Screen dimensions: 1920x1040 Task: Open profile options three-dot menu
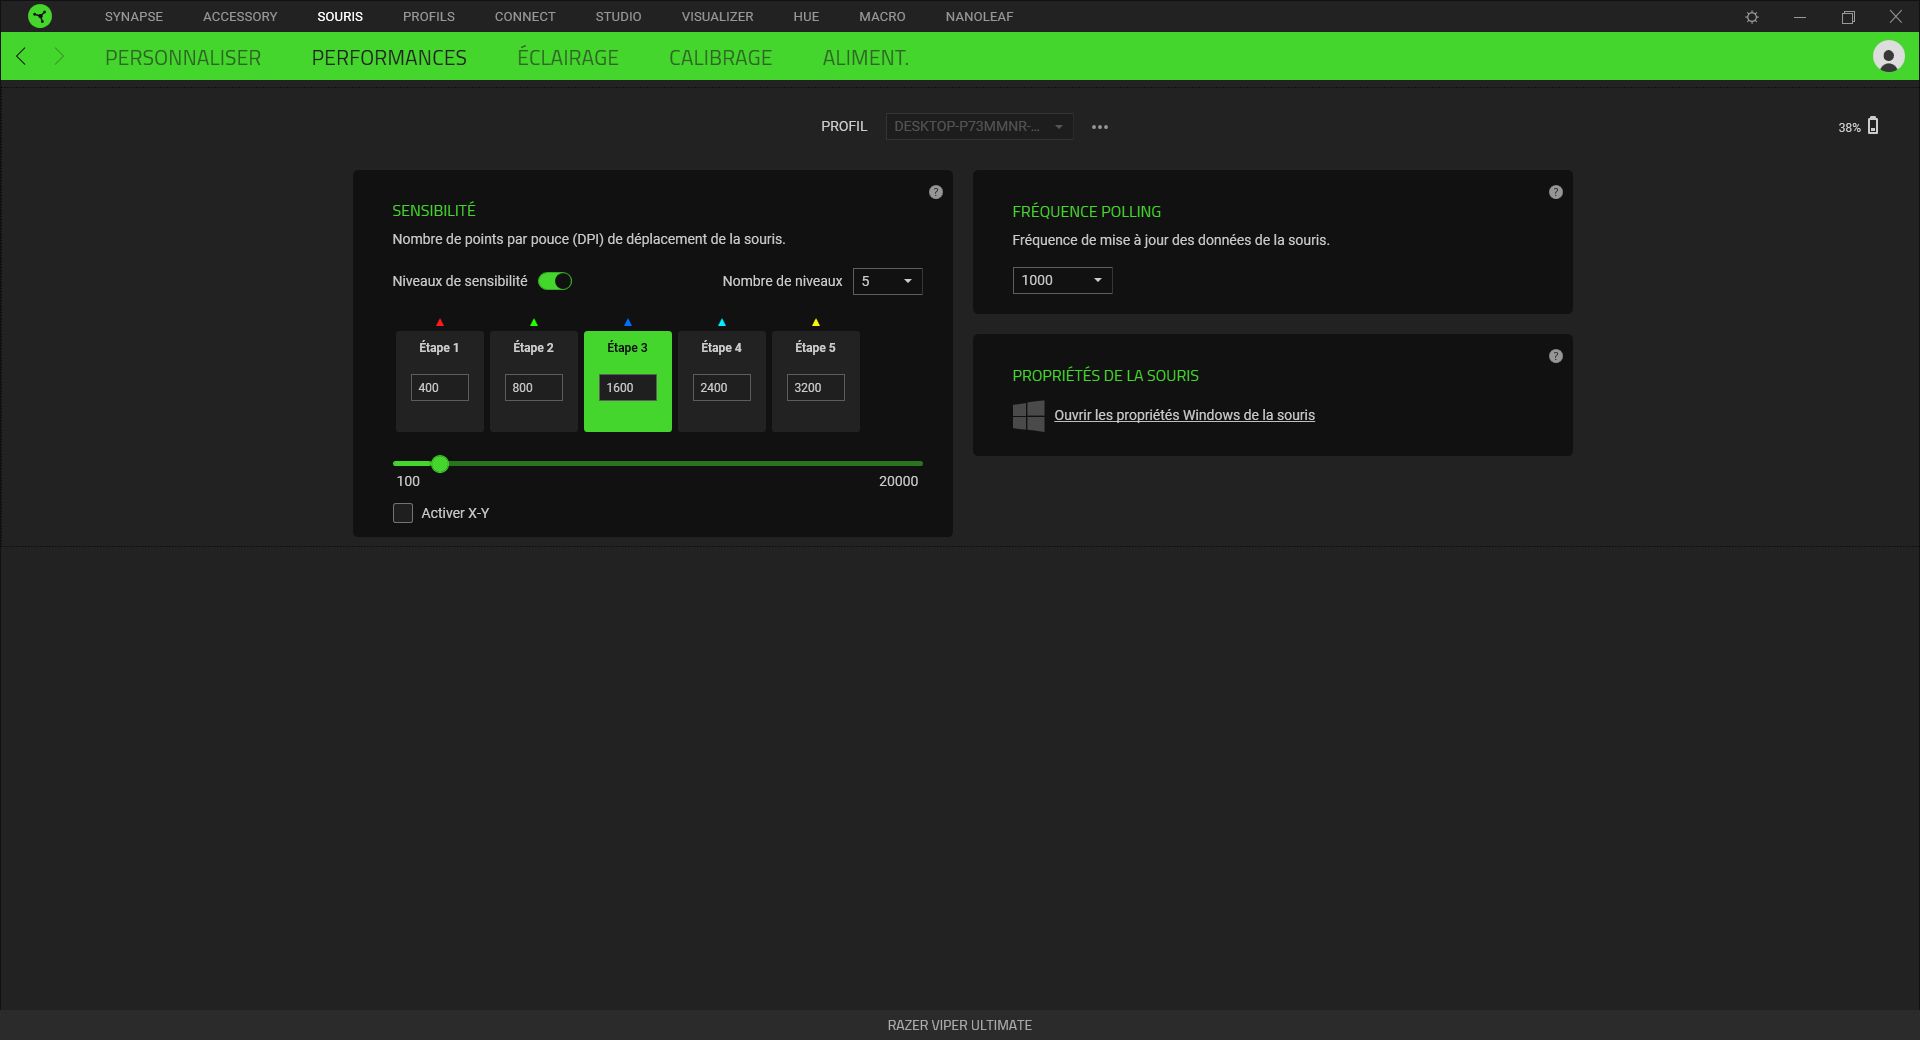click(1100, 127)
